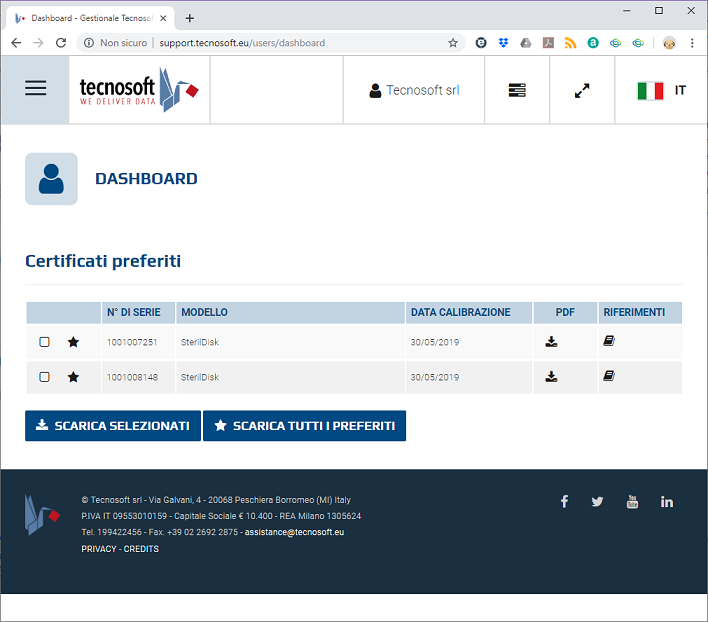Select checkbox for serial 1001007251
Image resolution: width=708 pixels, height=622 pixels.
click(44, 342)
